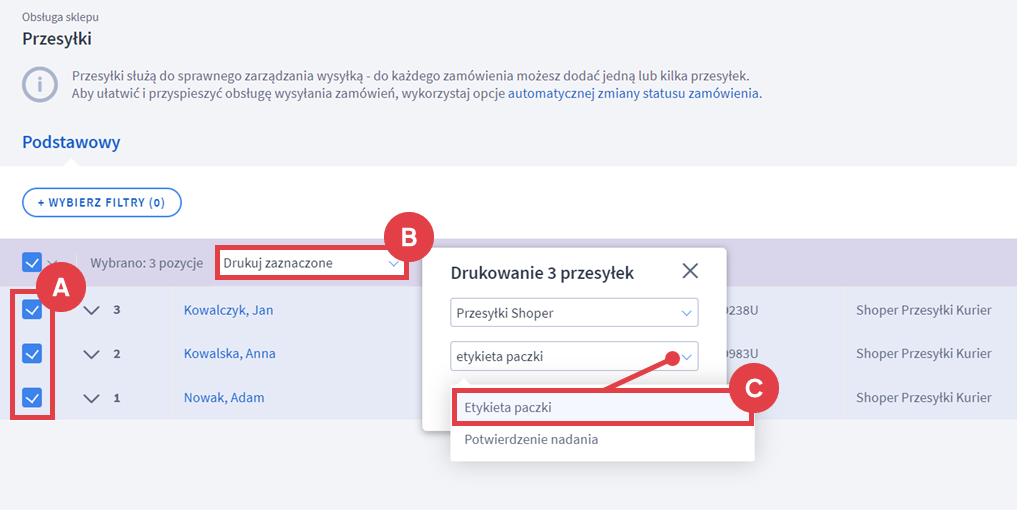Open customer Kowalska, Anna
Viewport: 1017px width, 510px height.
[x=230, y=354]
